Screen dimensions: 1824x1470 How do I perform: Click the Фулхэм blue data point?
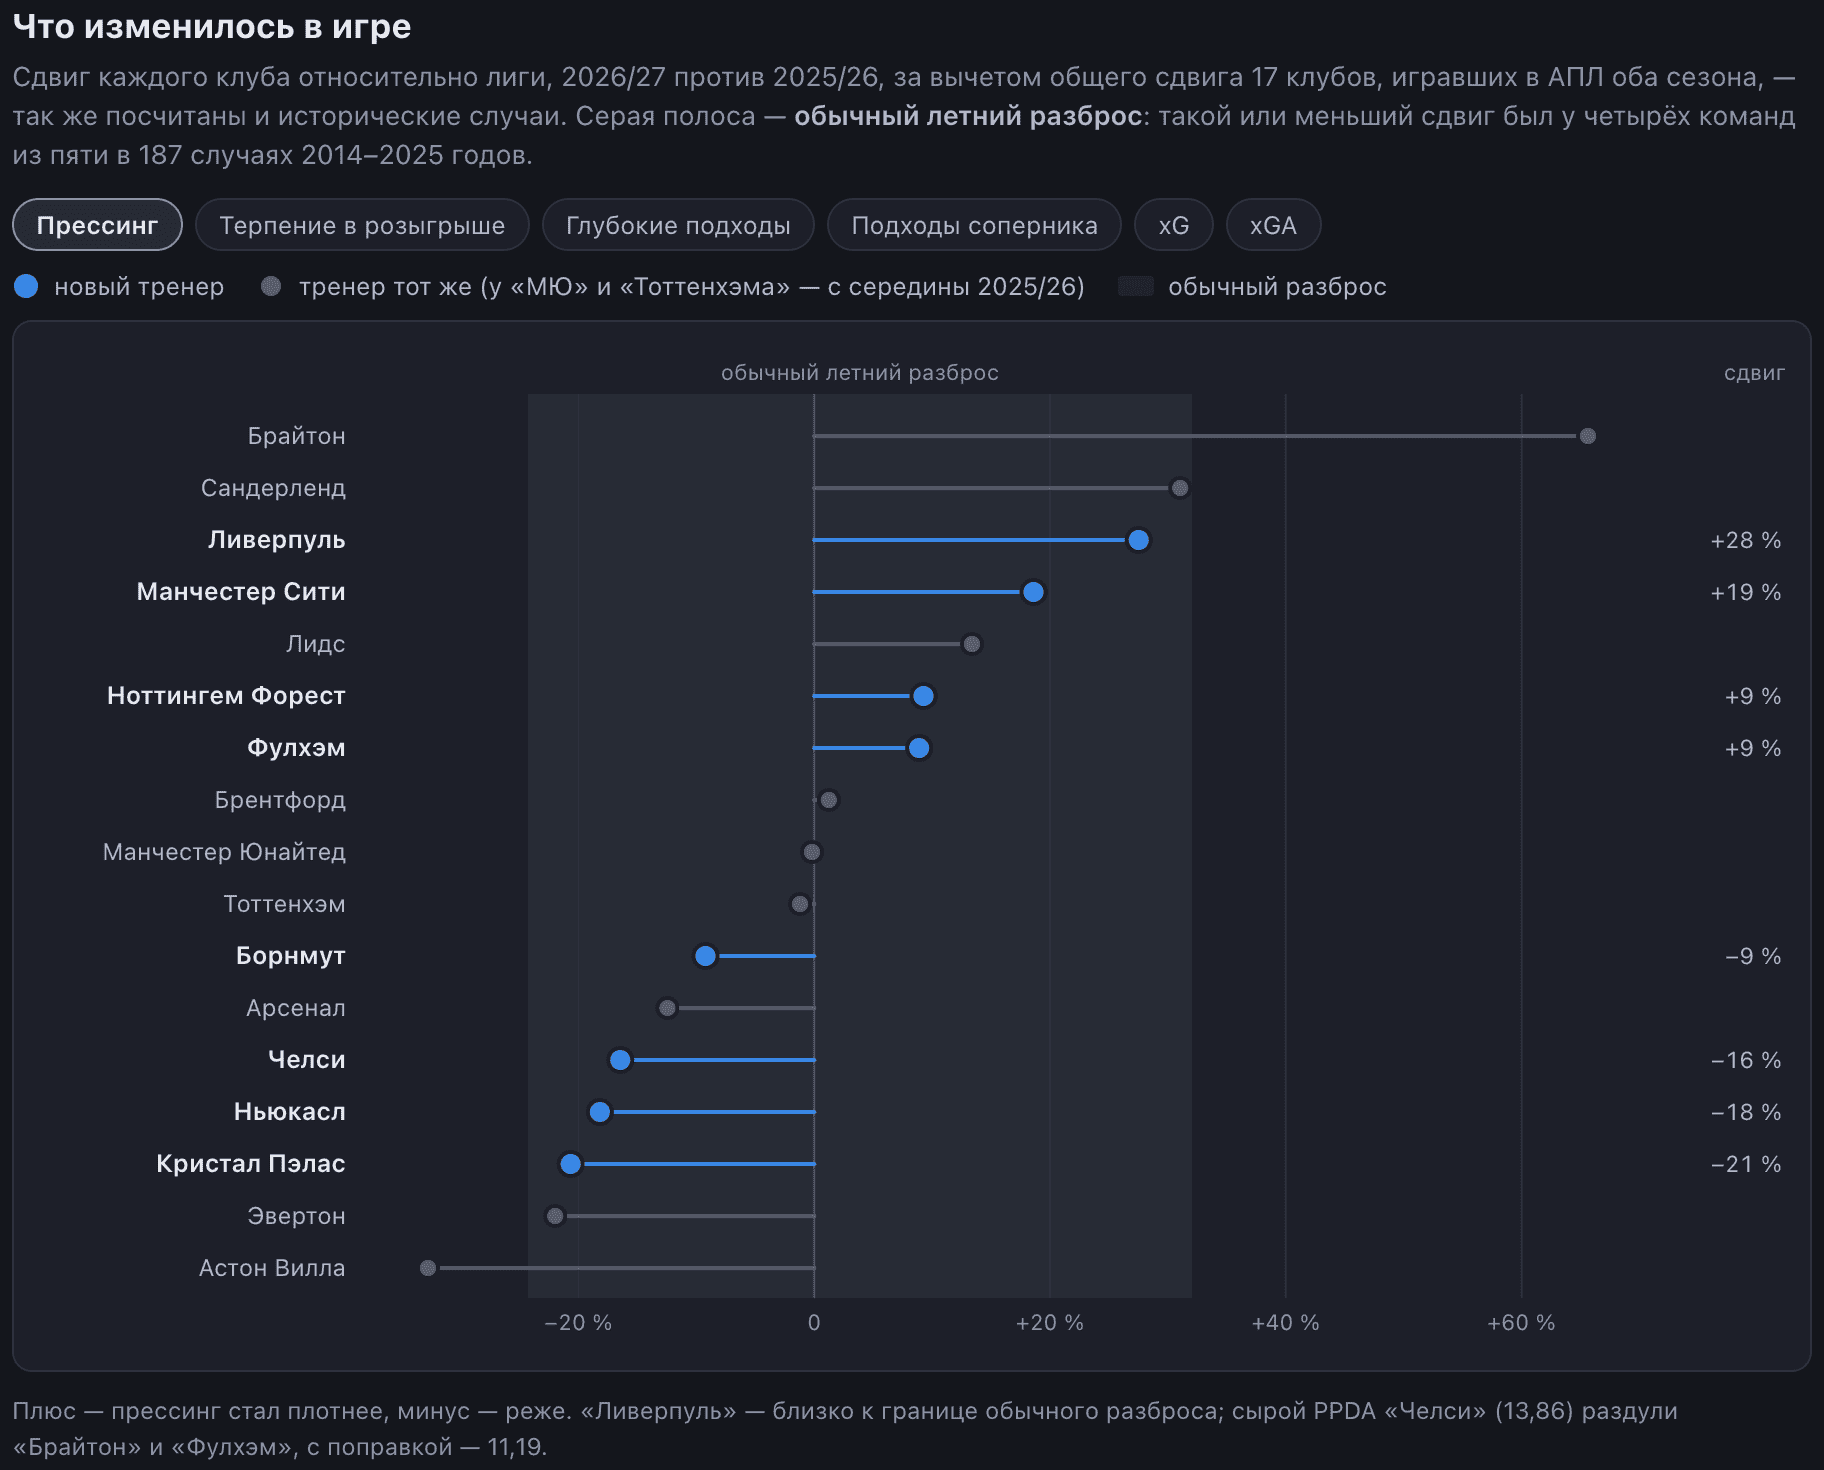(x=919, y=748)
